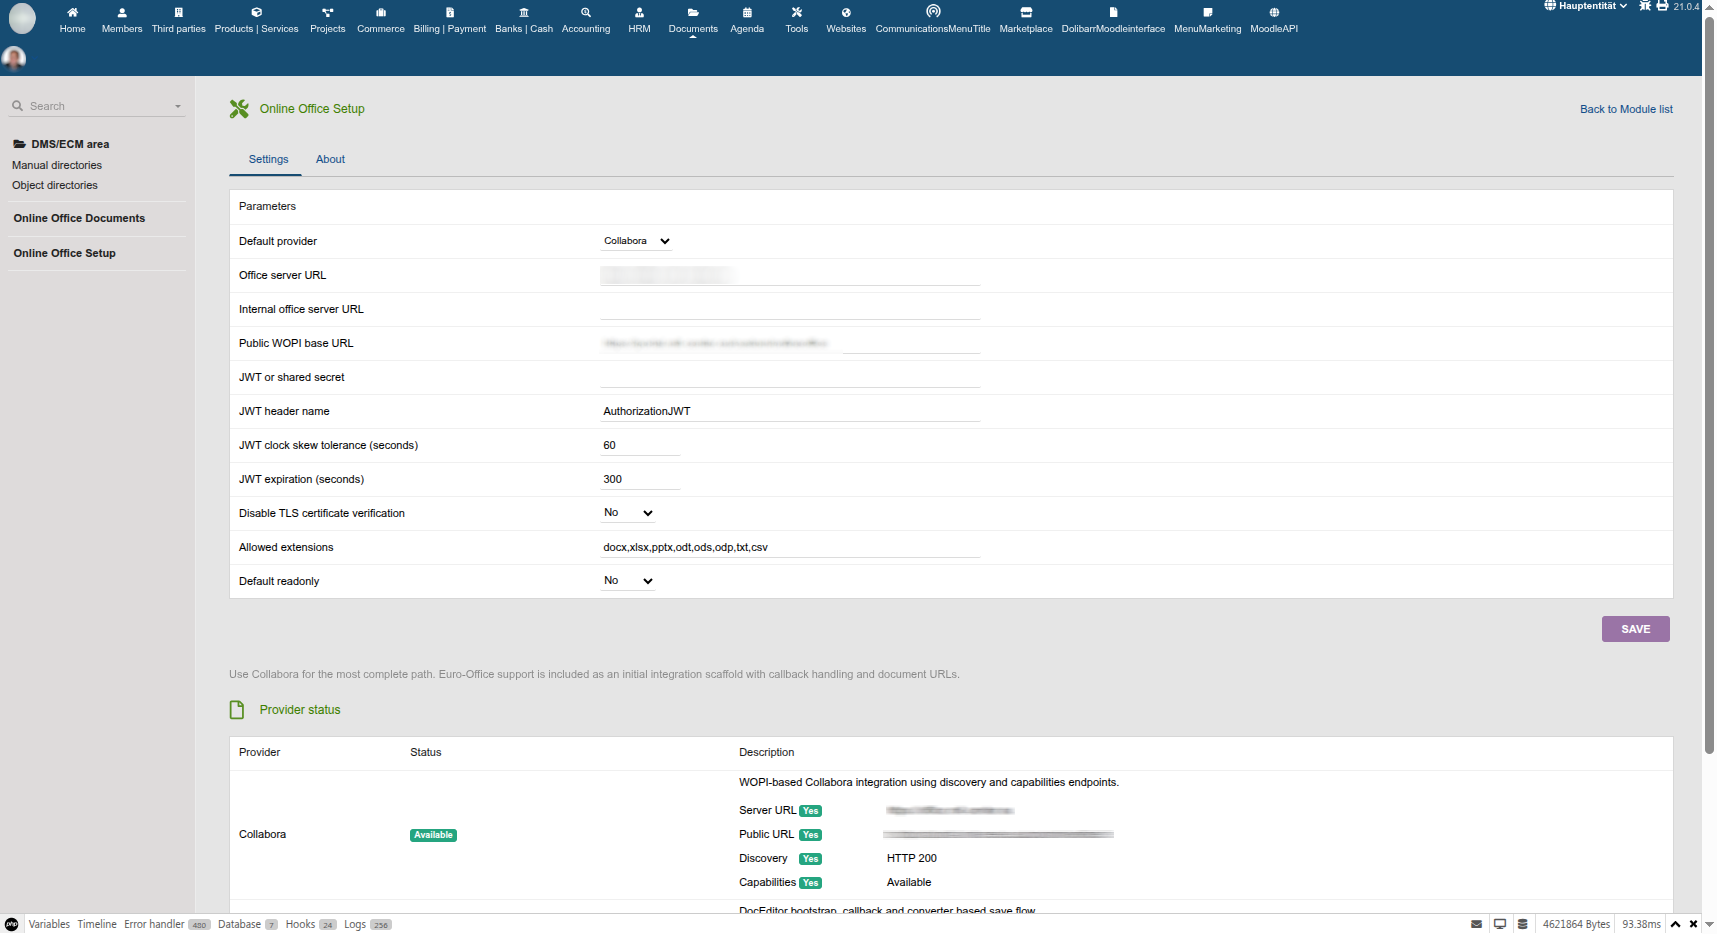Click the Allowed extensions input field
Image resolution: width=1717 pixels, height=934 pixels.
789,547
